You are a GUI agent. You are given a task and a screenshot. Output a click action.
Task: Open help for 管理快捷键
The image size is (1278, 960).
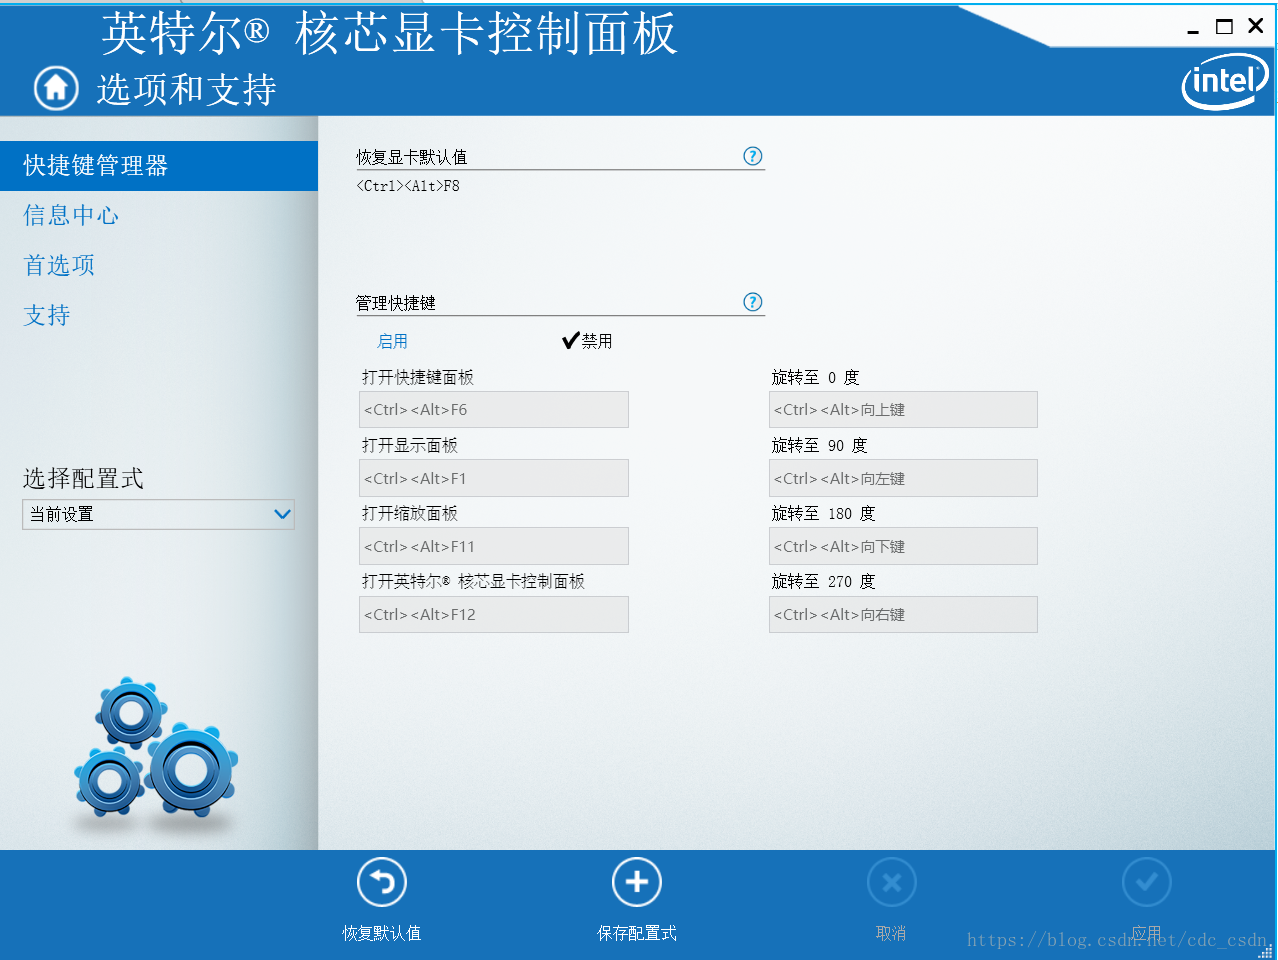753,302
